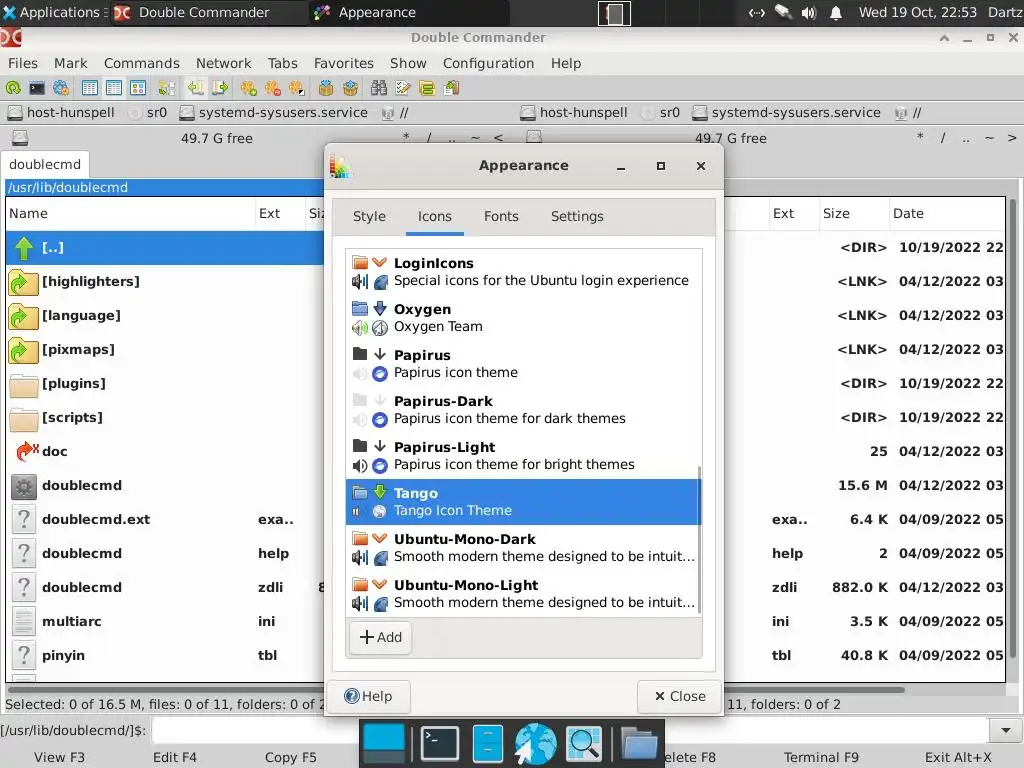Switch to Brief view toolbar icon
Image resolution: width=1024 pixels, height=768 pixels.
(x=90, y=88)
